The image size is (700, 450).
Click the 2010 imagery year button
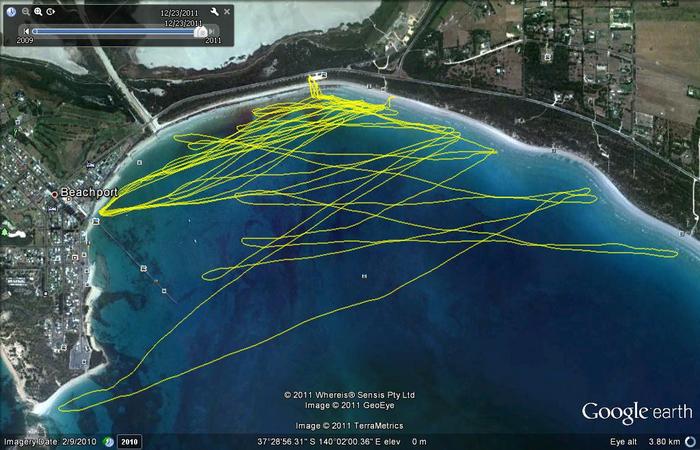[129, 441]
